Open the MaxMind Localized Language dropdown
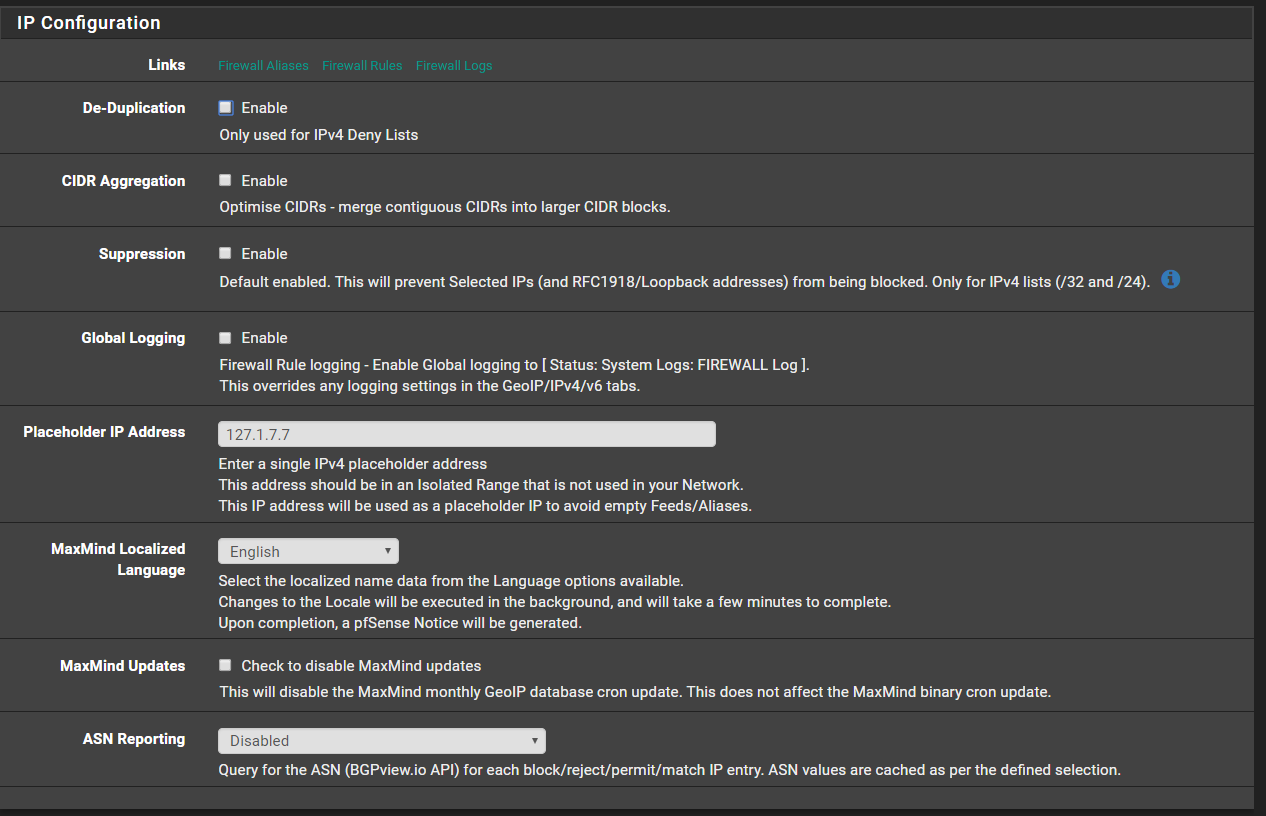 (308, 552)
